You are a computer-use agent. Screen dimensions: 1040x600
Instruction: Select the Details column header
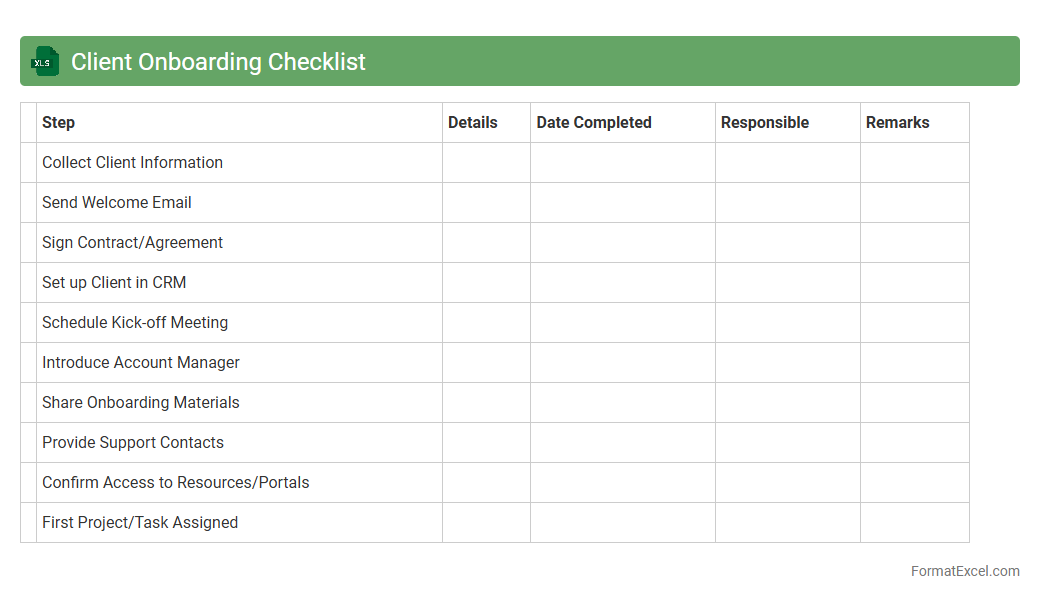click(473, 123)
